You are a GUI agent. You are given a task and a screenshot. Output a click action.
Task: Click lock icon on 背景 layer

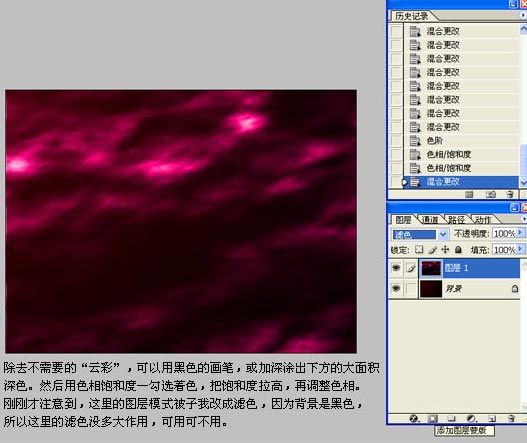click(515, 288)
